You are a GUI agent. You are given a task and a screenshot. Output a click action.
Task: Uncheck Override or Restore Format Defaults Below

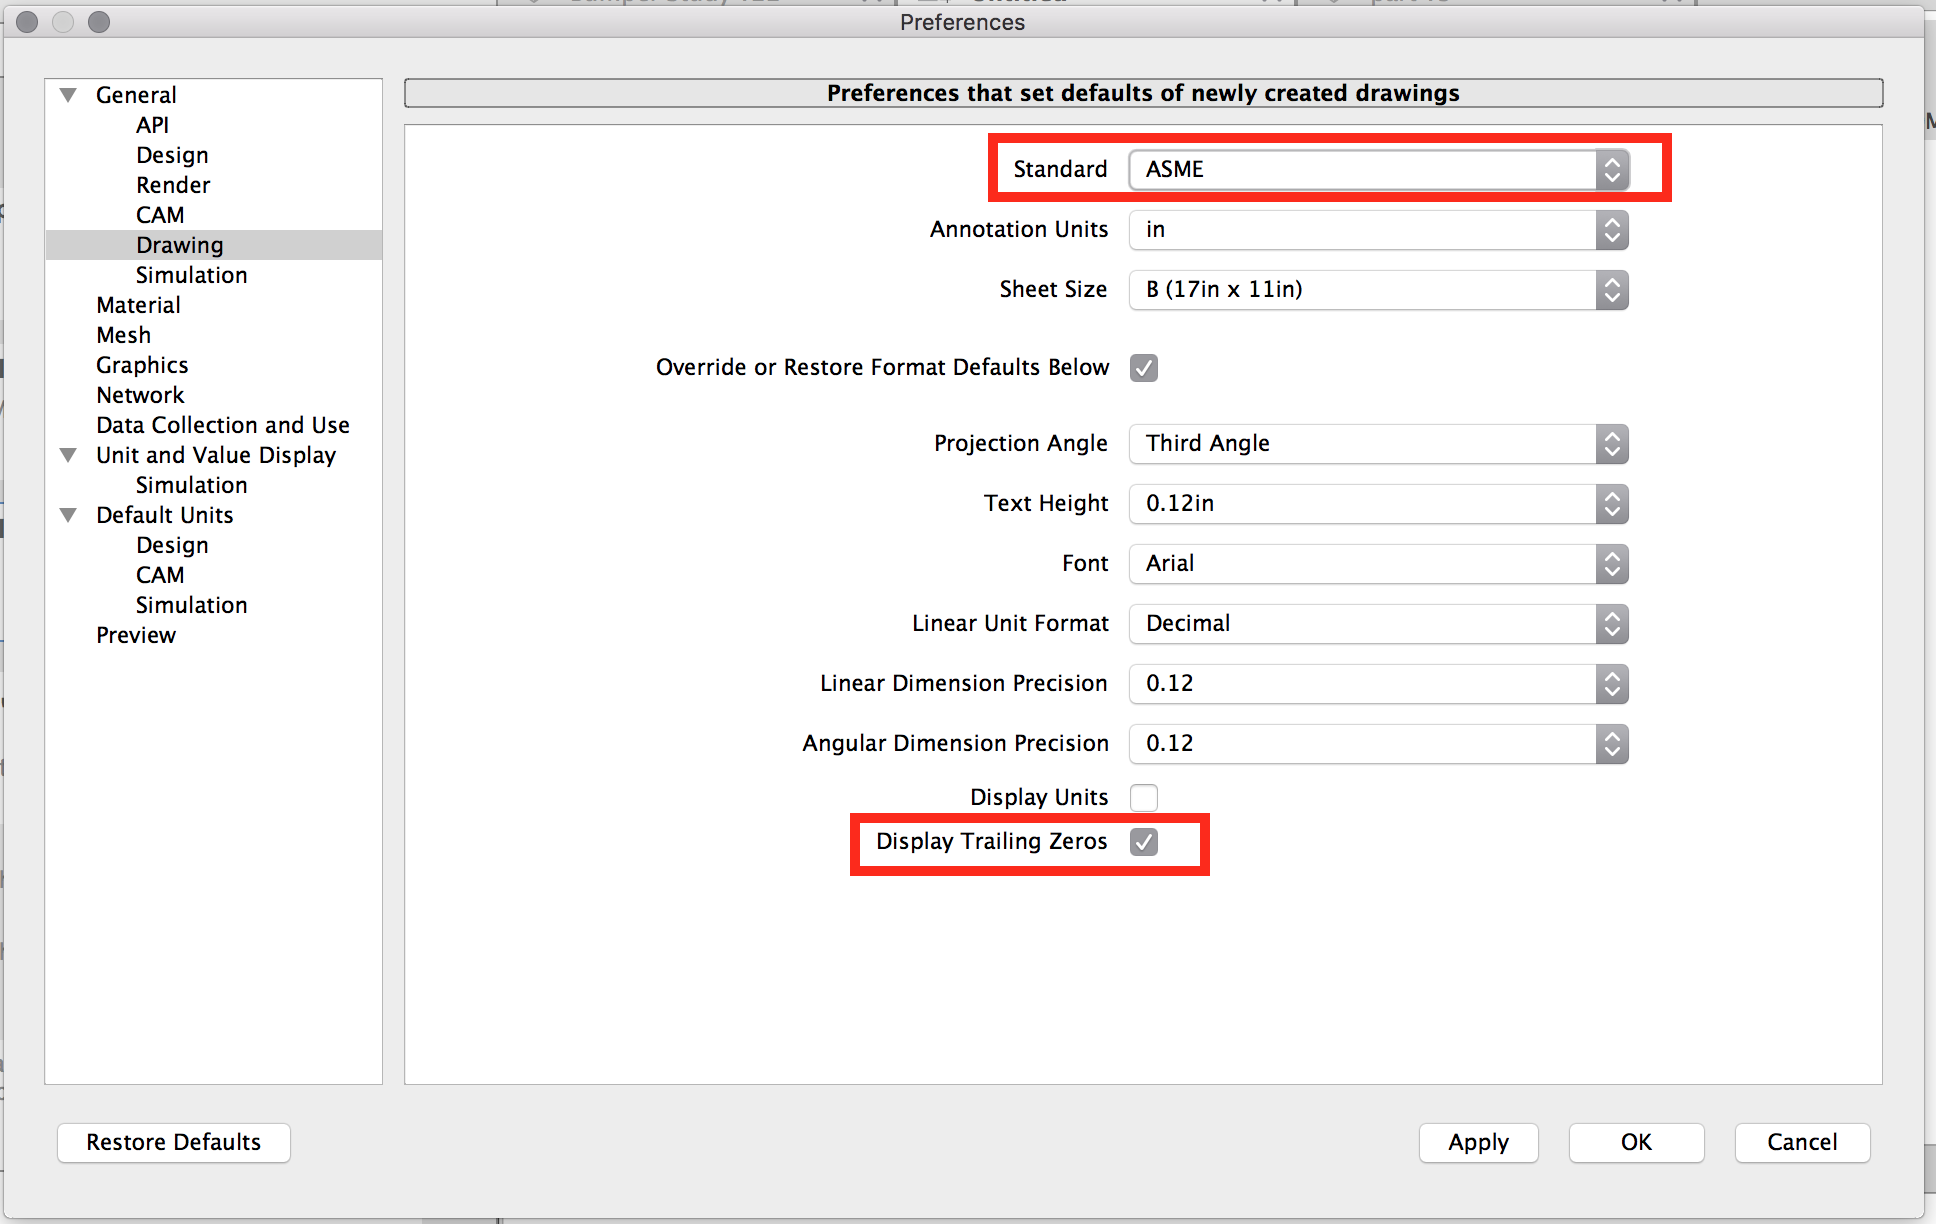(1143, 368)
